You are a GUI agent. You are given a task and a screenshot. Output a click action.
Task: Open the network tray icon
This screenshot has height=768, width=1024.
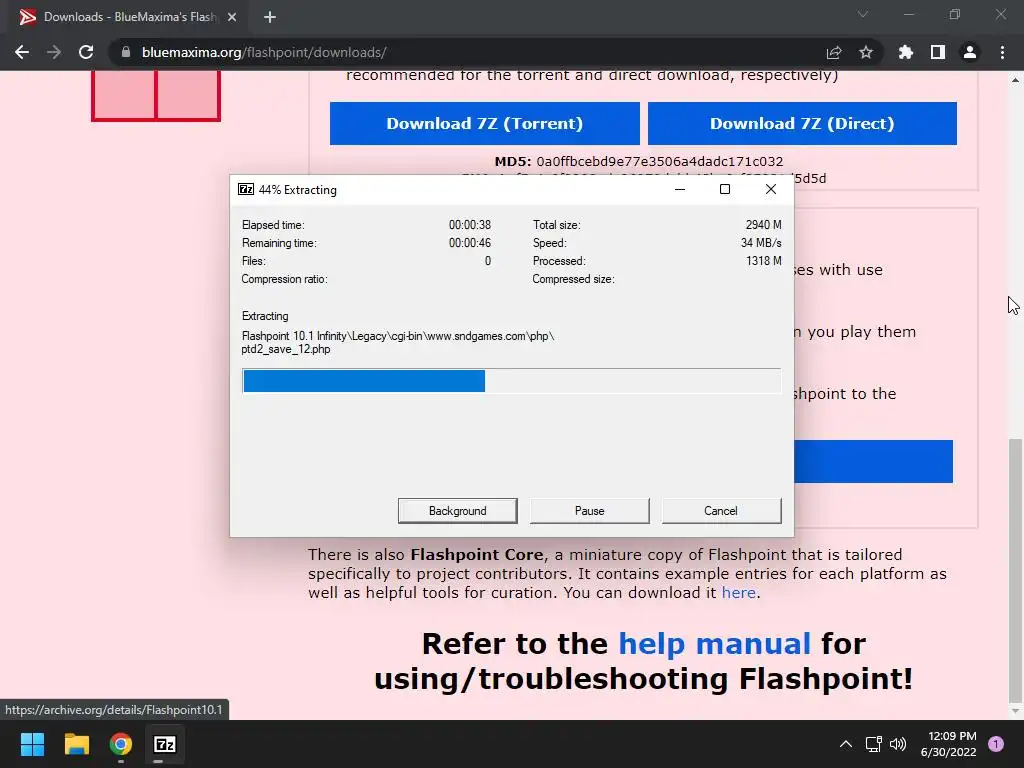click(x=873, y=744)
